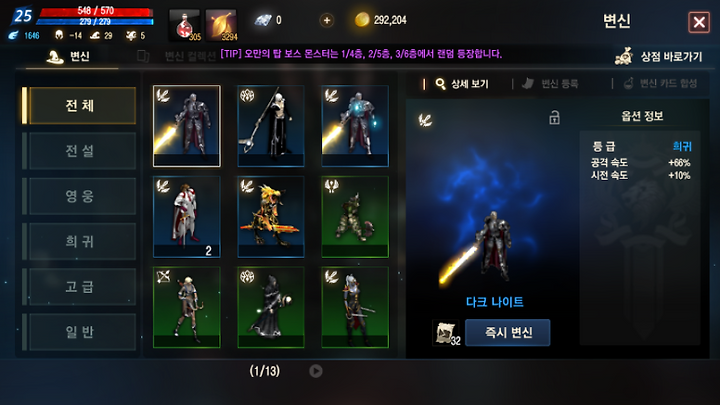
Task: Tap the golden leaf scroll item icon
Action: (x=221, y=25)
